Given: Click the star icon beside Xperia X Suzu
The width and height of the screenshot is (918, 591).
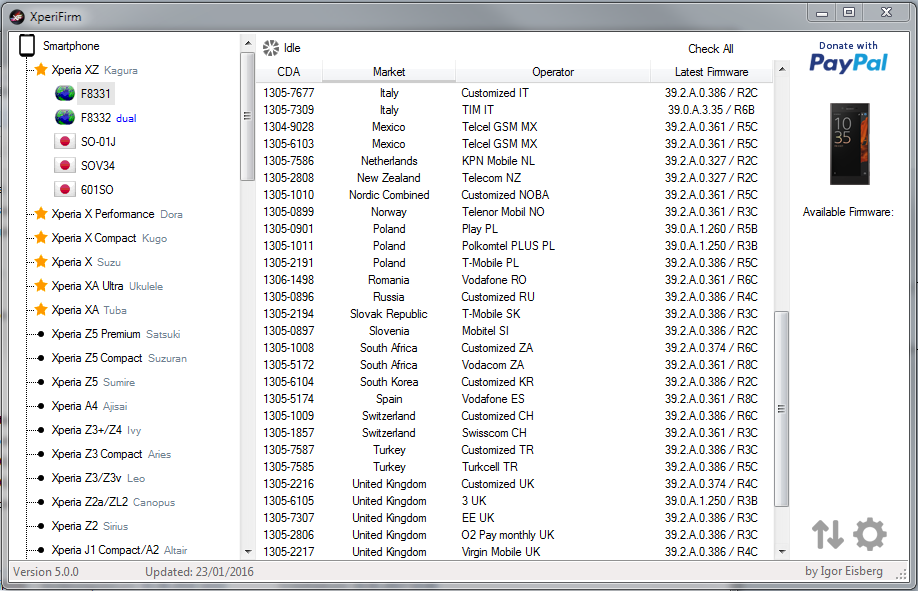Looking at the screenshot, I should point(41,262).
